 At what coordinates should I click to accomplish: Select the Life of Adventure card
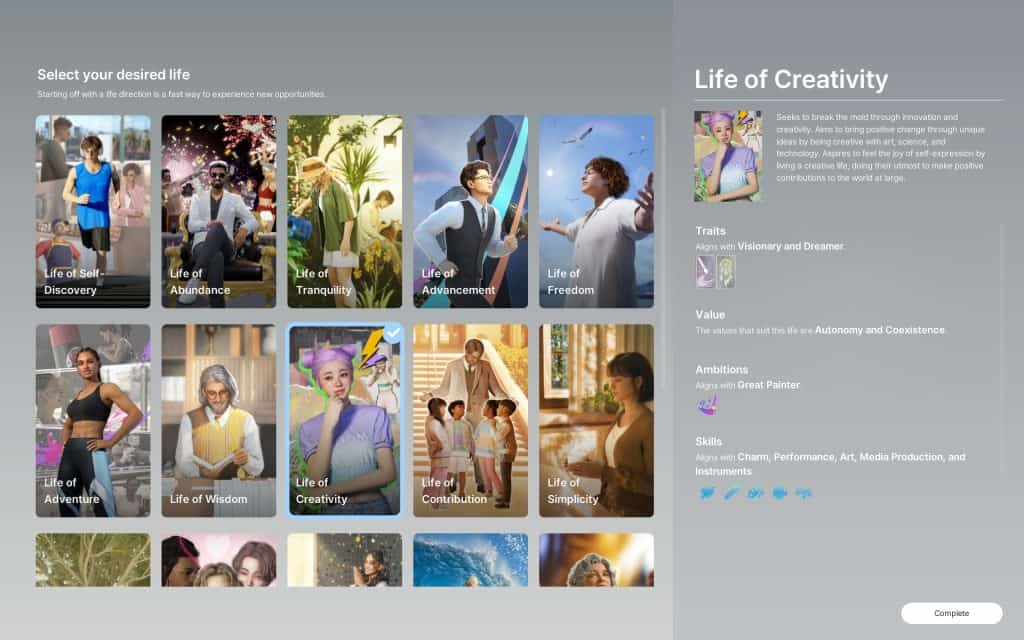coord(93,420)
